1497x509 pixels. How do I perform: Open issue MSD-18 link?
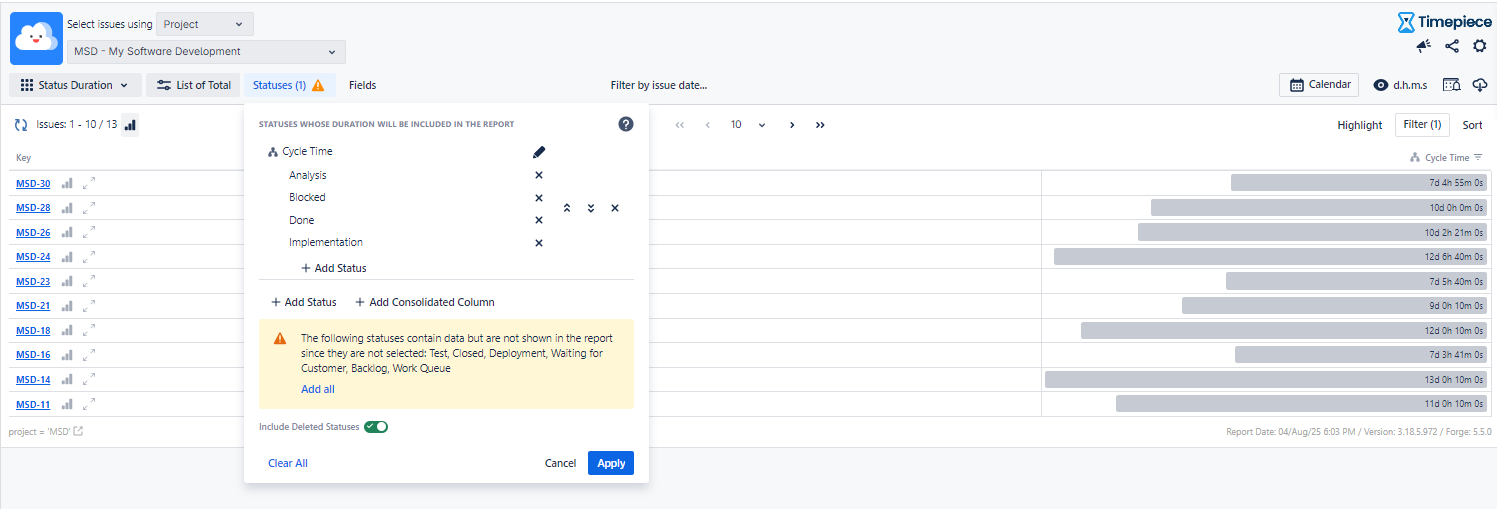(33, 330)
